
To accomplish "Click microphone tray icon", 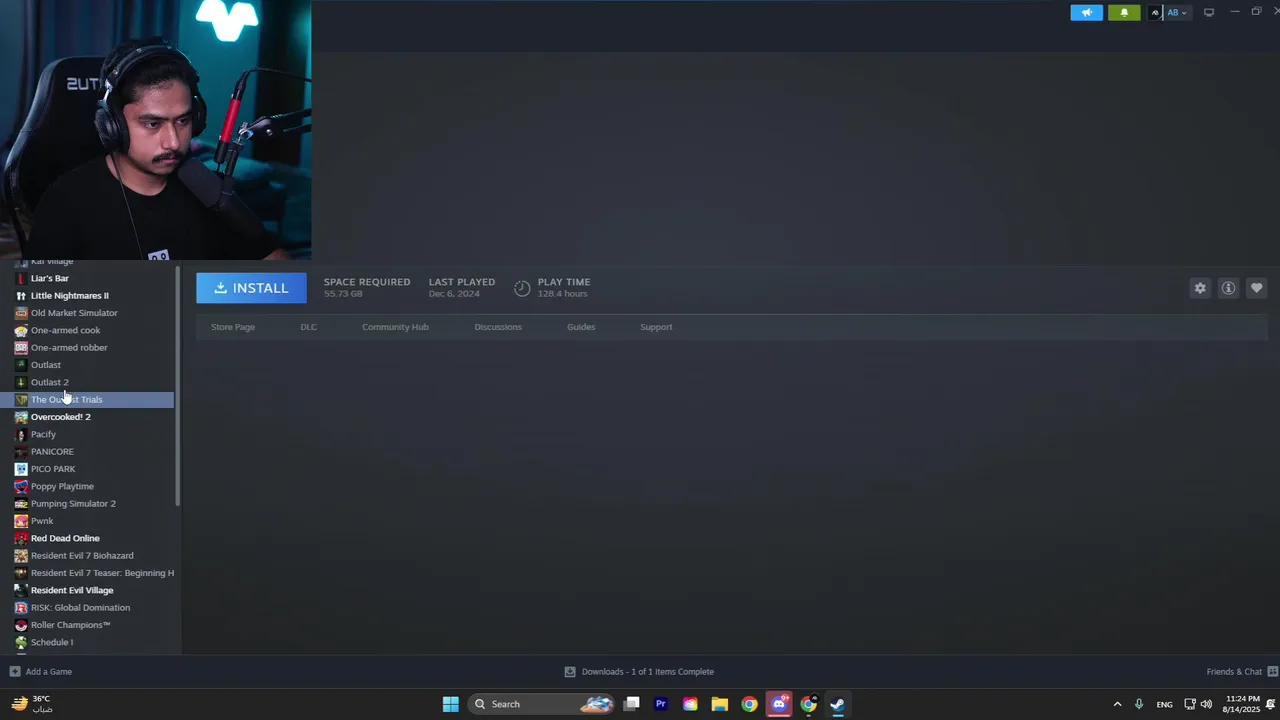I will coord(1138,704).
